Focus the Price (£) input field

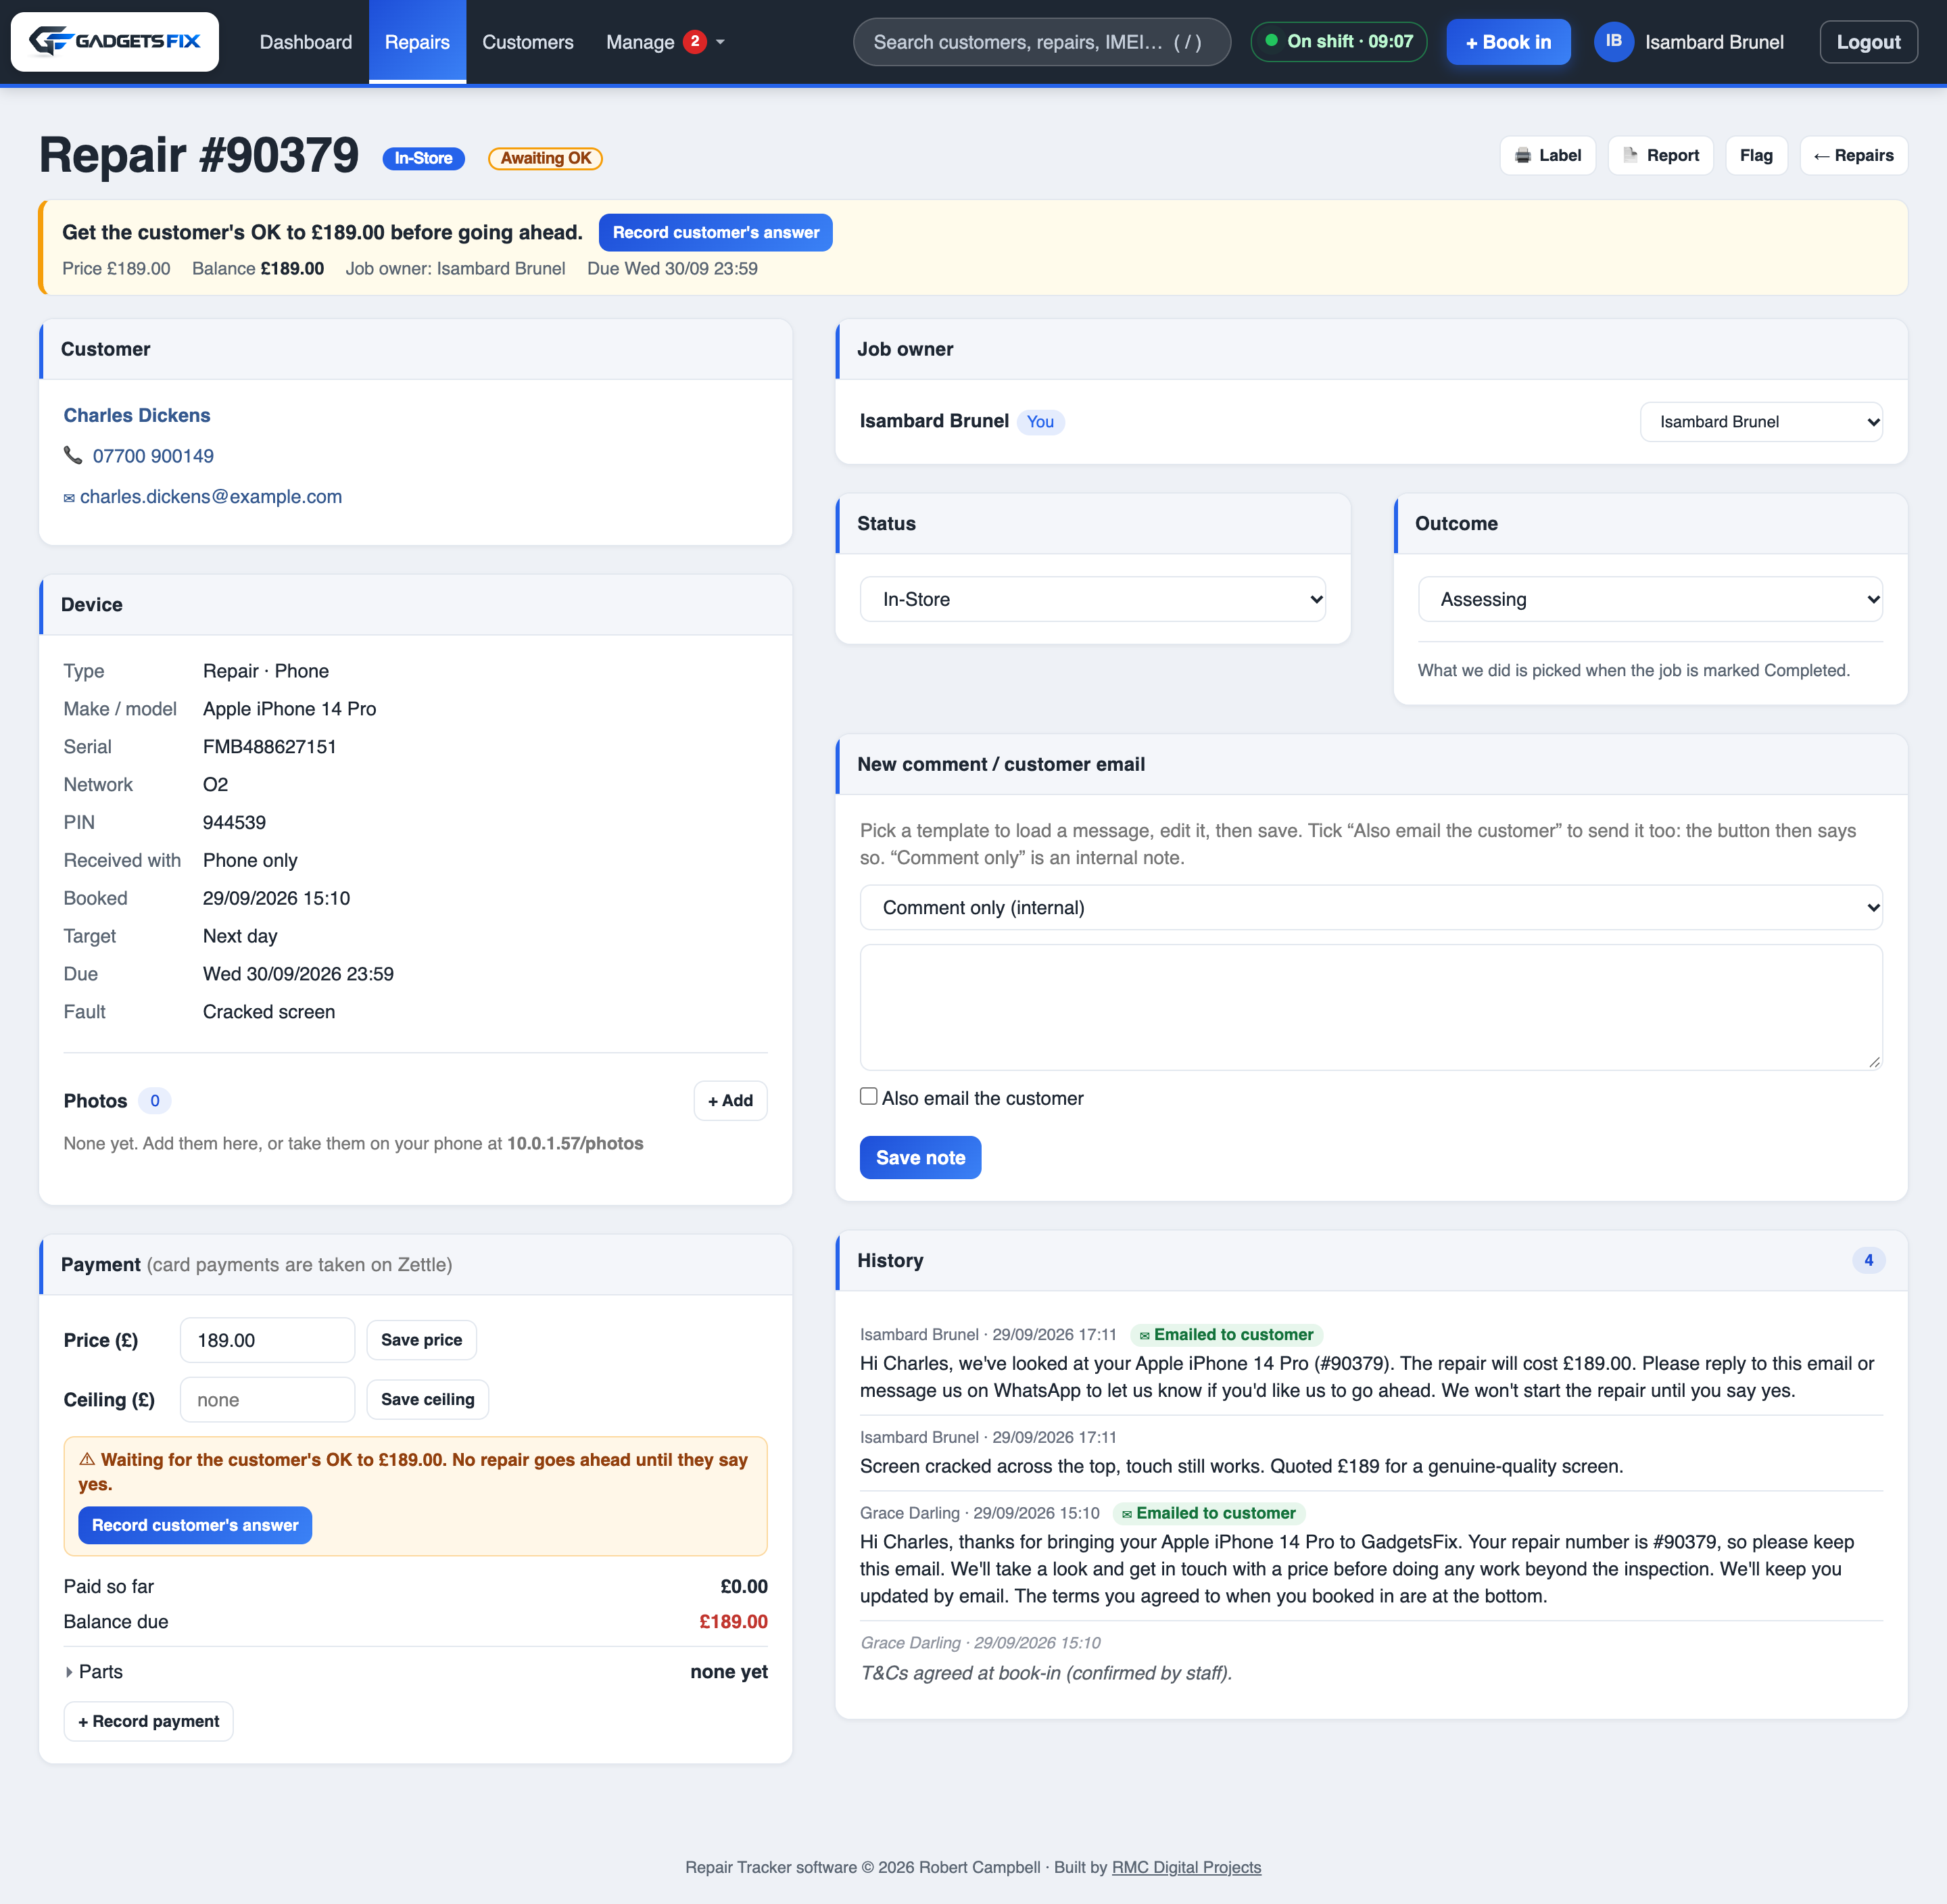pyautogui.click(x=267, y=1340)
